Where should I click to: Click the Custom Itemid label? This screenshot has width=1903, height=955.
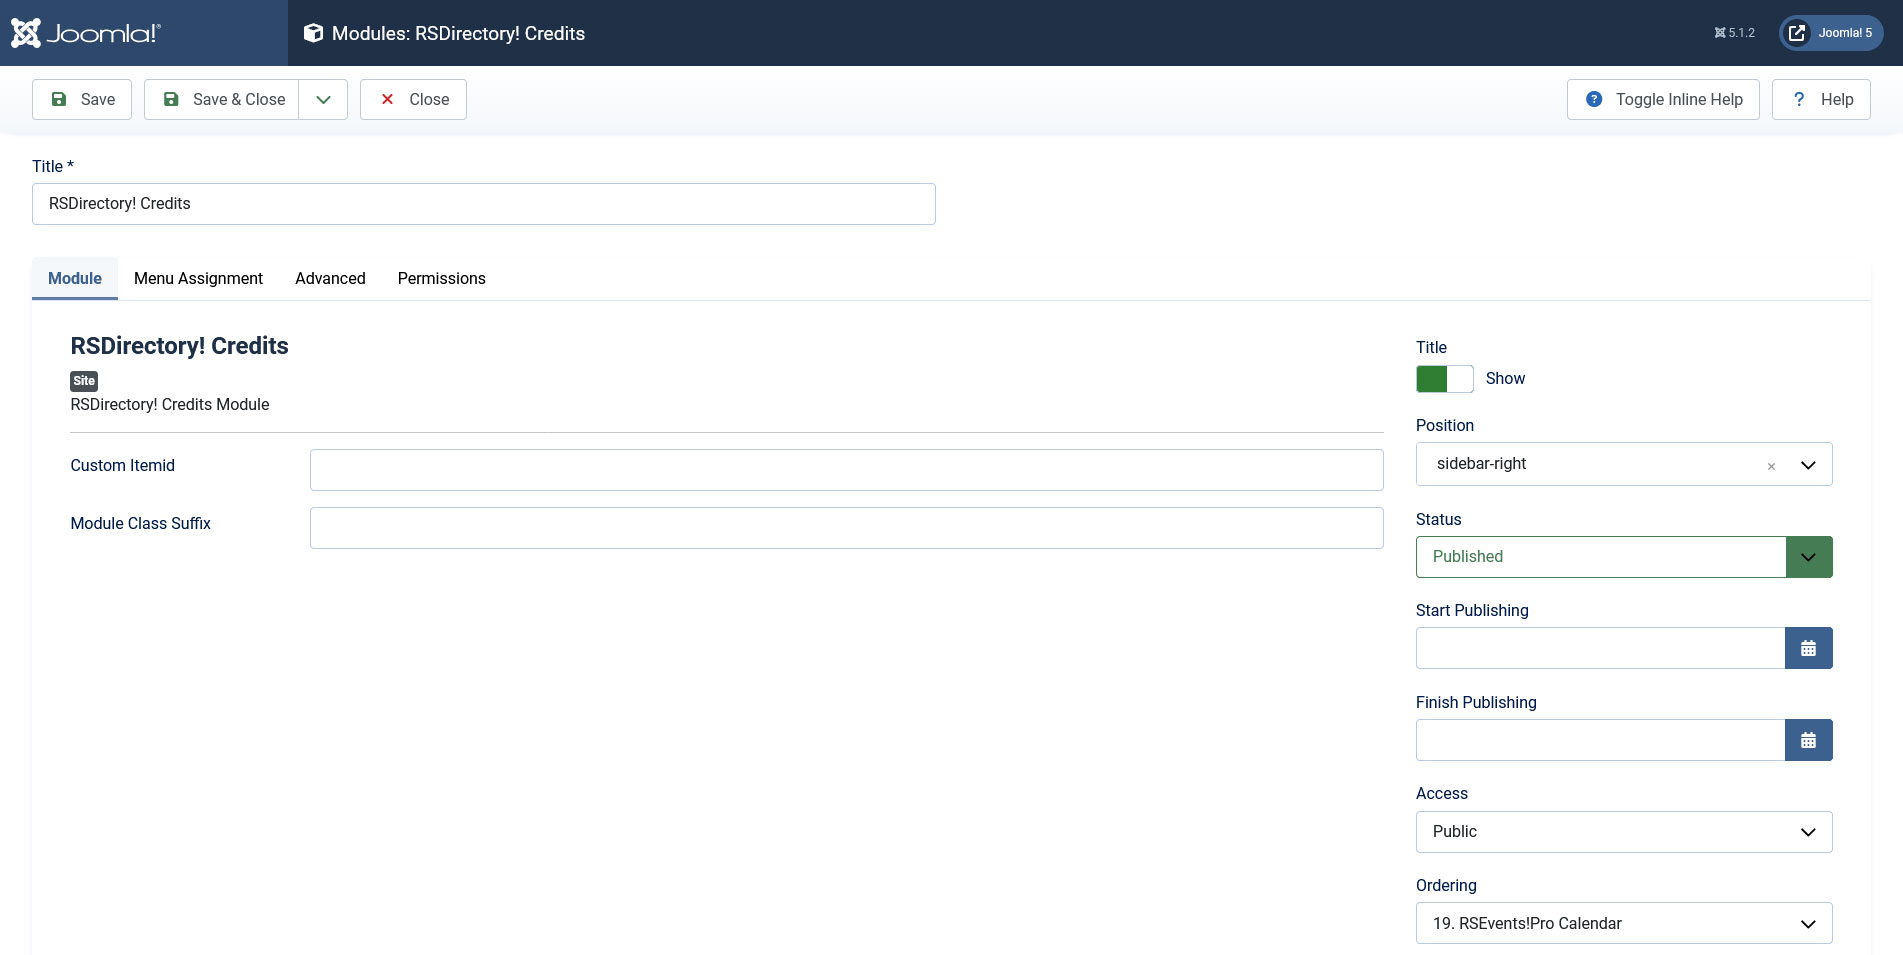pyautogui.click(x=122, y=465)
